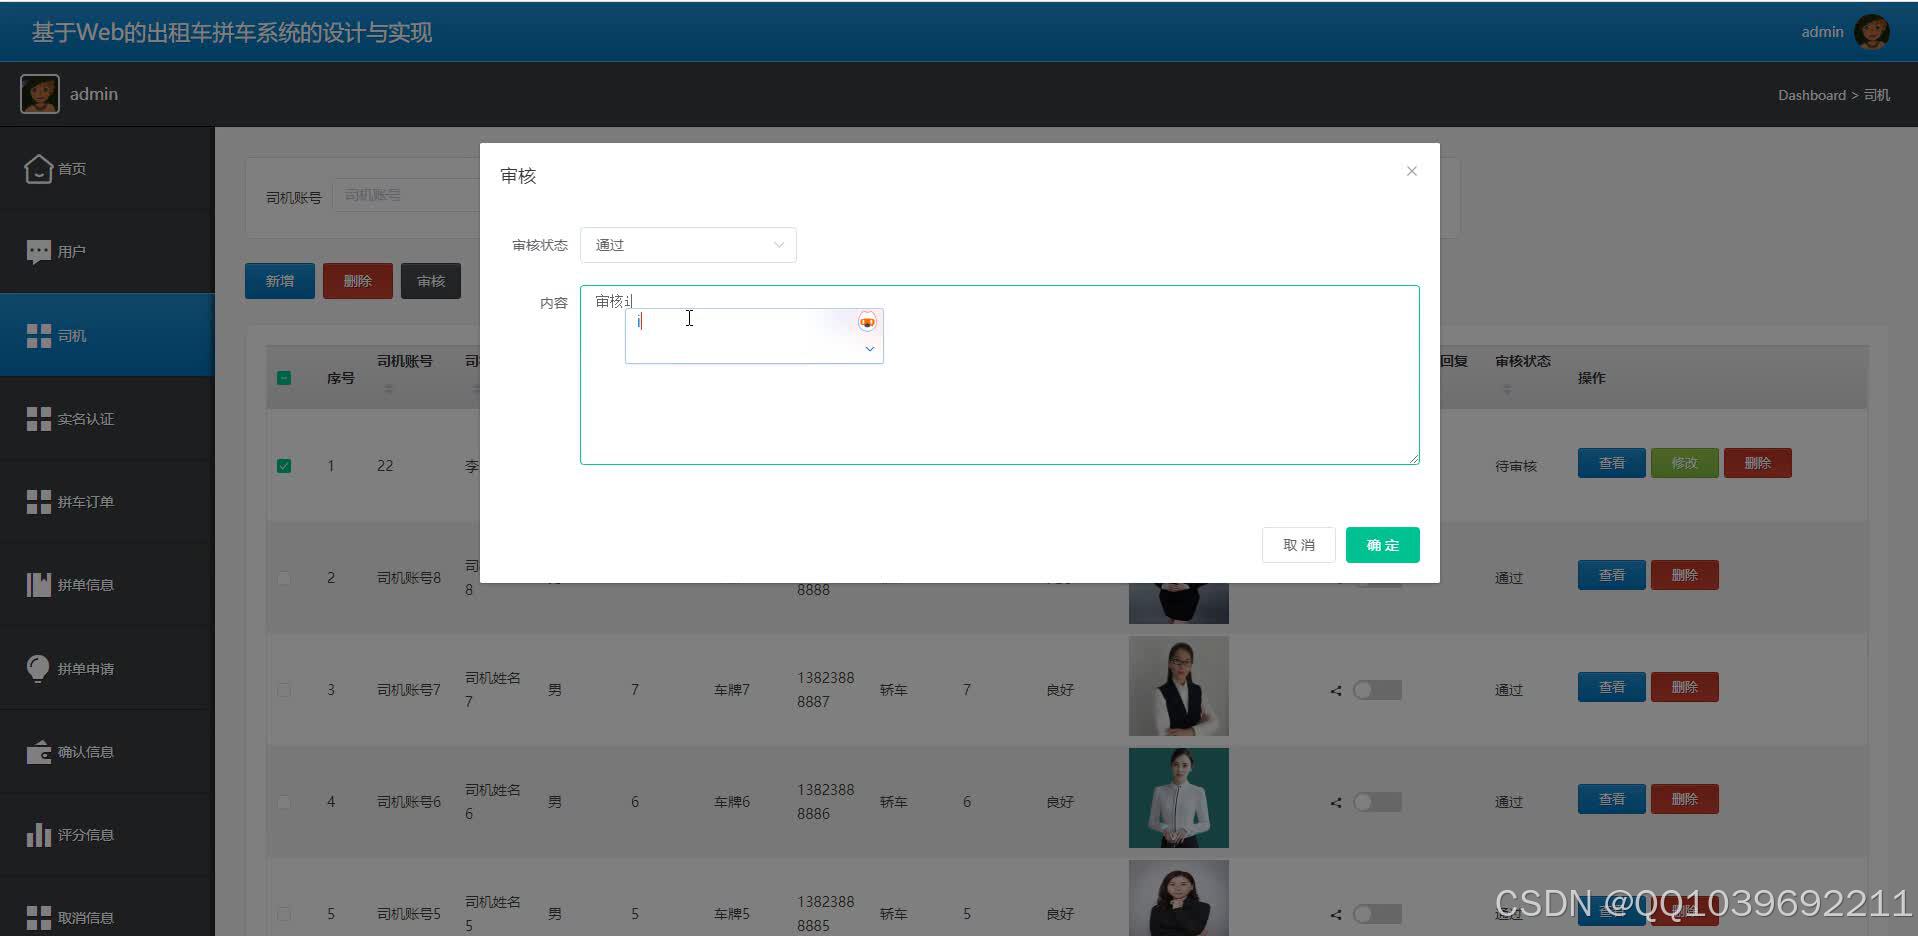1918x936 pixels.
Task: Click the Dashboard breadcrumb link
Action: pos(1811,95)
